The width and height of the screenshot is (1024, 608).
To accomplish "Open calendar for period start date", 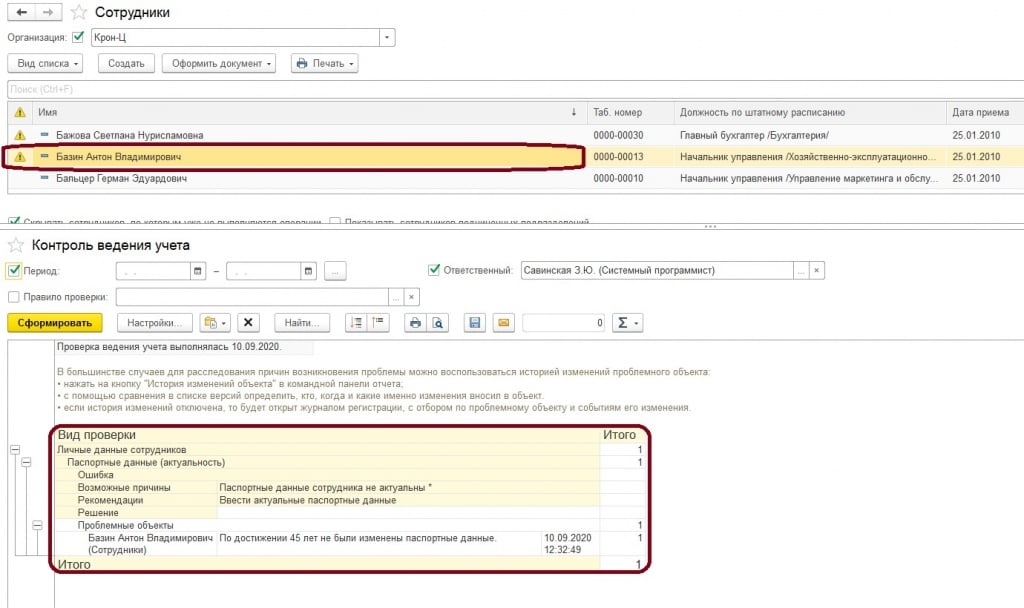I will pos(198,271).
